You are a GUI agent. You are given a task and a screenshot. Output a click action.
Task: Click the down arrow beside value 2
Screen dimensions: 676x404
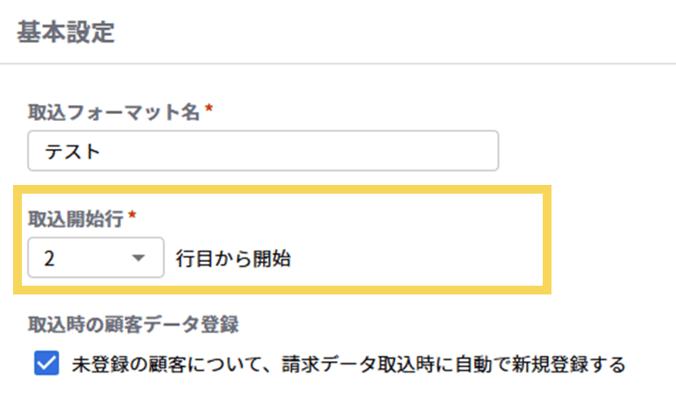pos(138,259)
